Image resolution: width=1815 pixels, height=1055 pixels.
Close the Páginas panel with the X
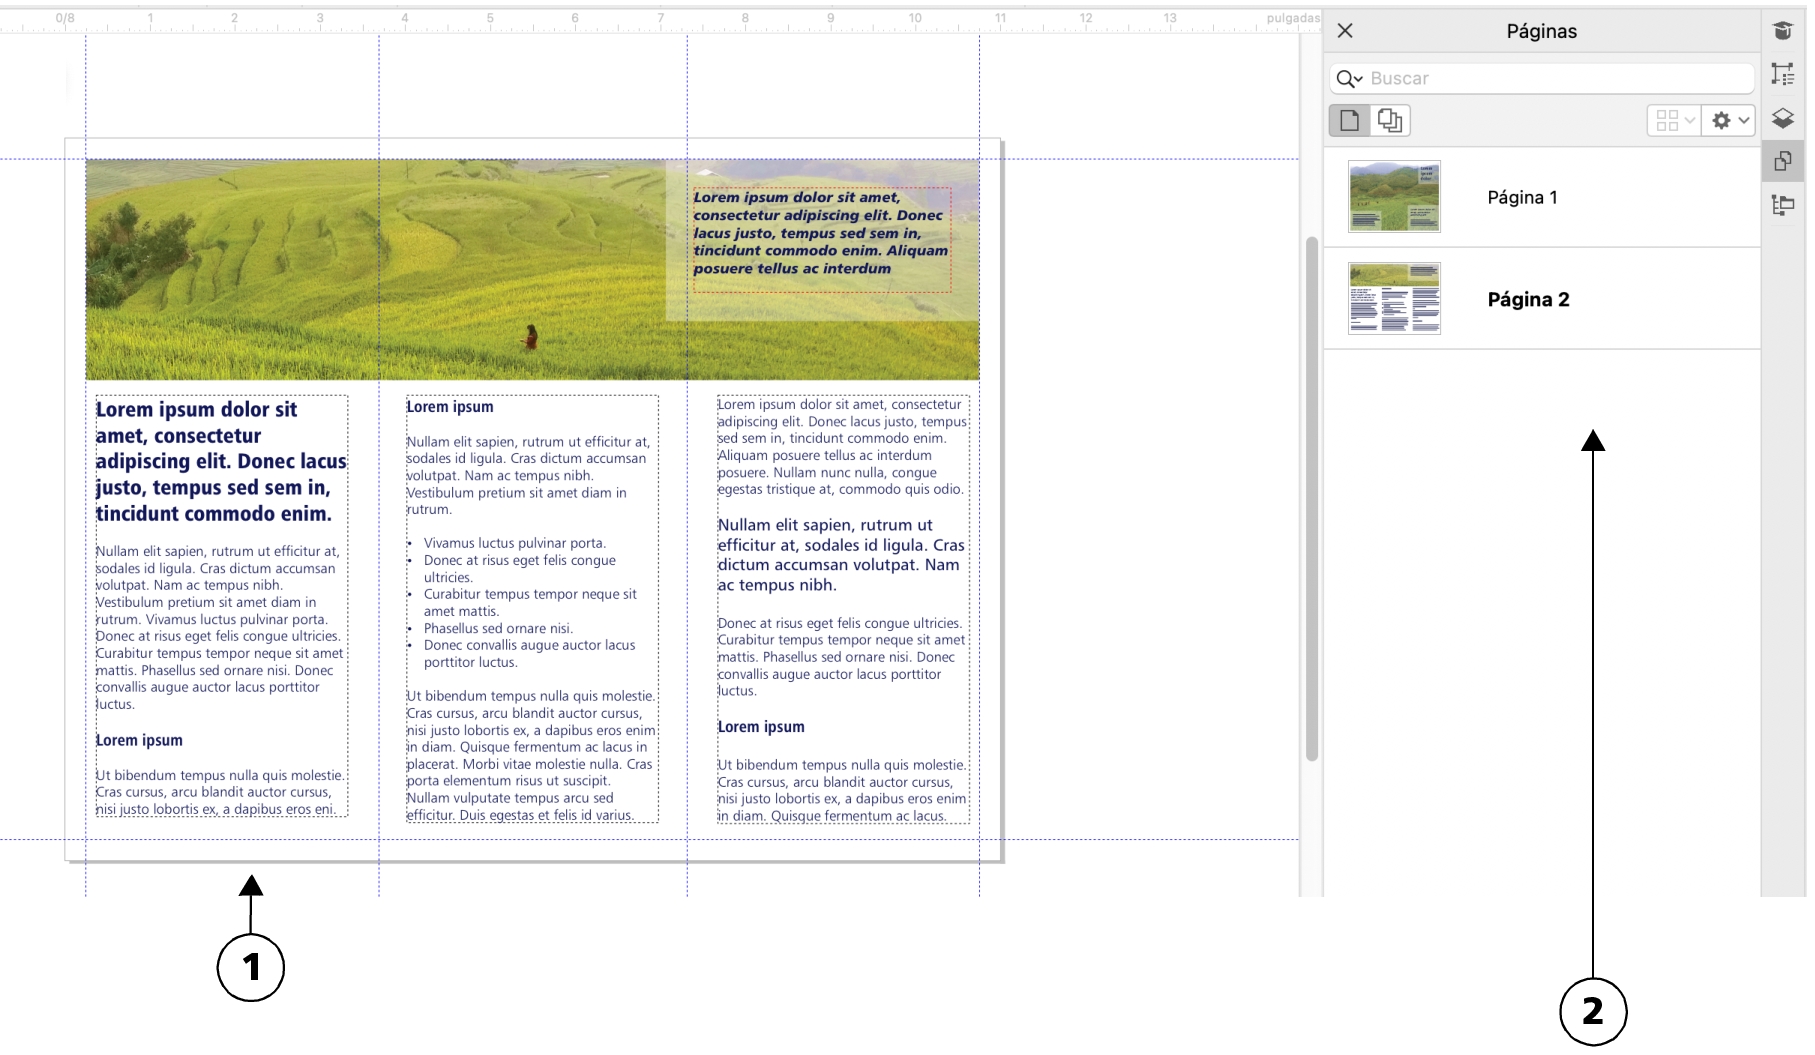(x=1345, y=31)
